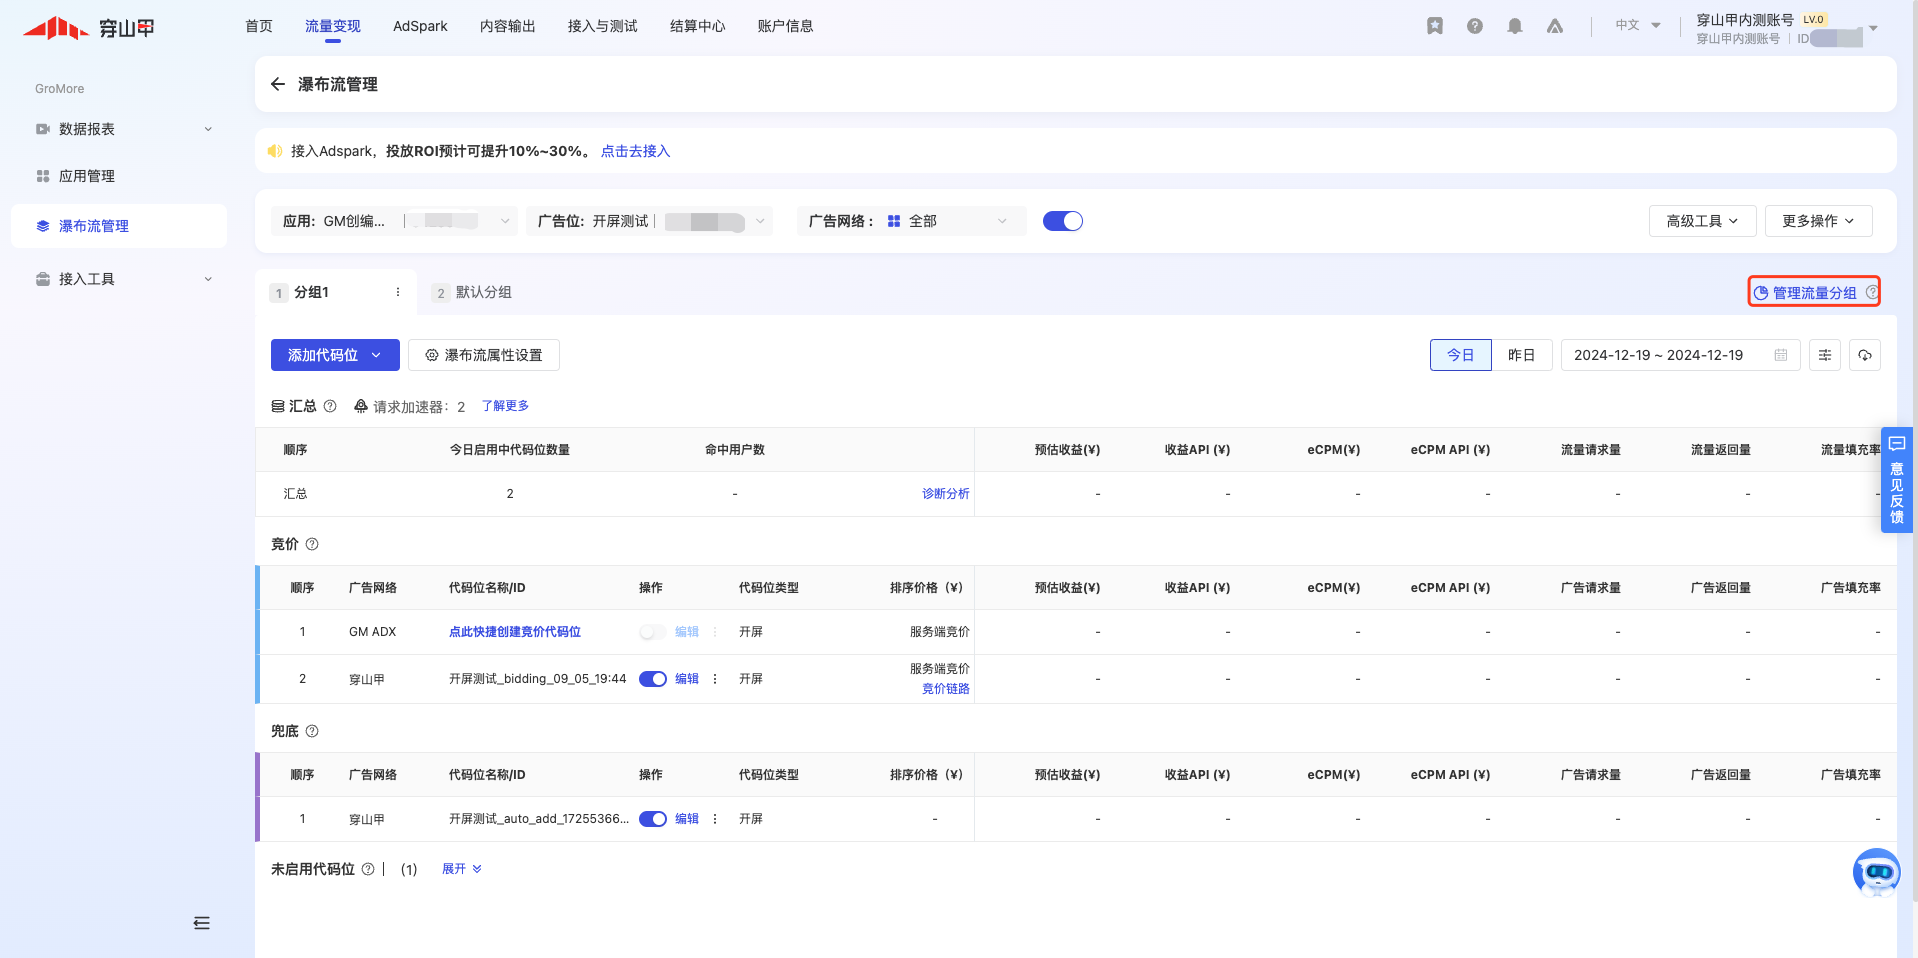The image size is (1918, 958).
Task: Open the 应用 app selector dropdown
Action: coord(394,221)
